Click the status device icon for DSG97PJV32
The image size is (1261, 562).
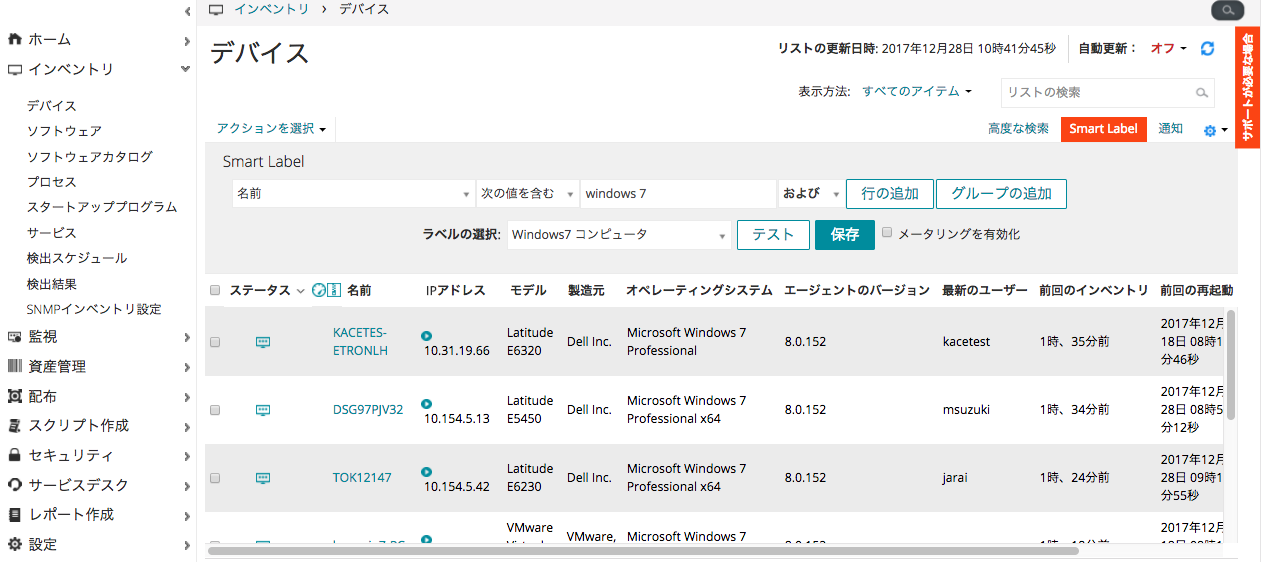(x=263, y=410)
